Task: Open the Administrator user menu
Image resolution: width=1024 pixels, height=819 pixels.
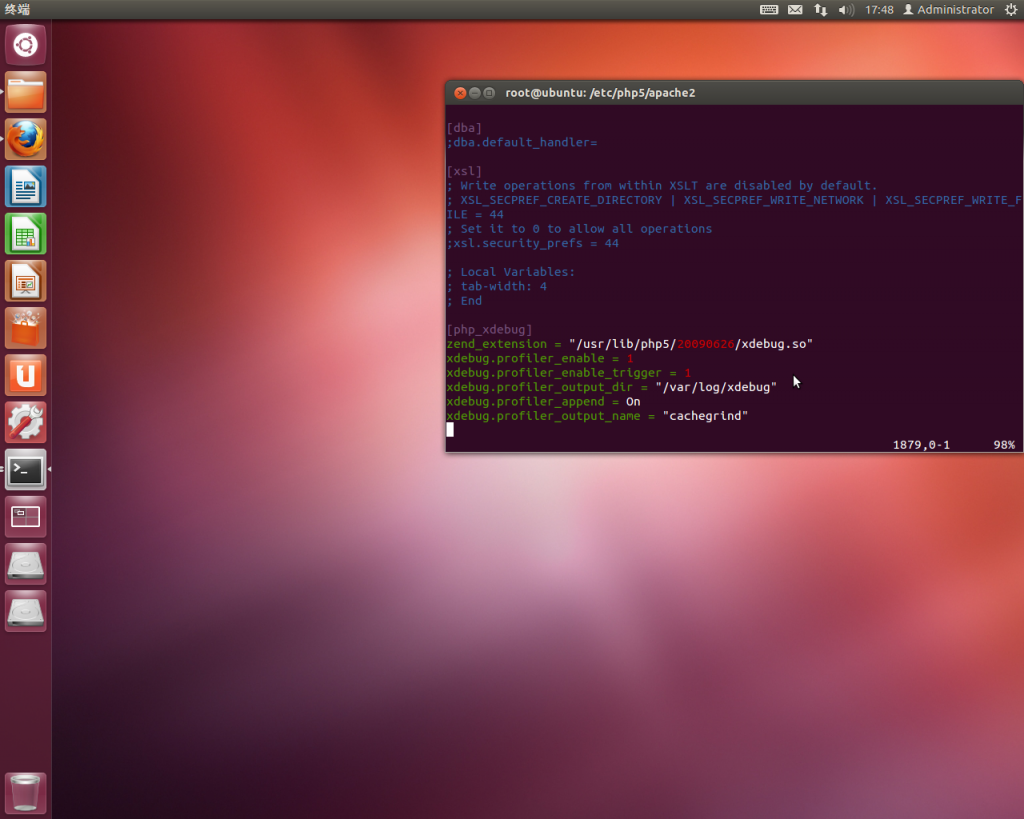Action: pyautogui.click(x=948, y=10)
